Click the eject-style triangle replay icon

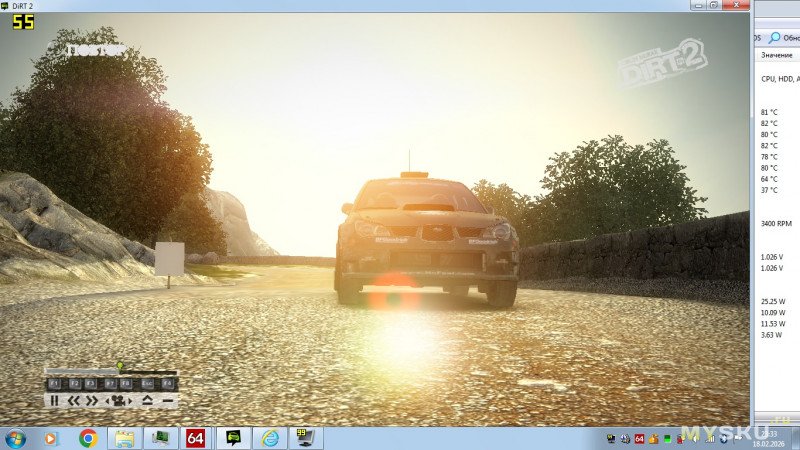147,400
